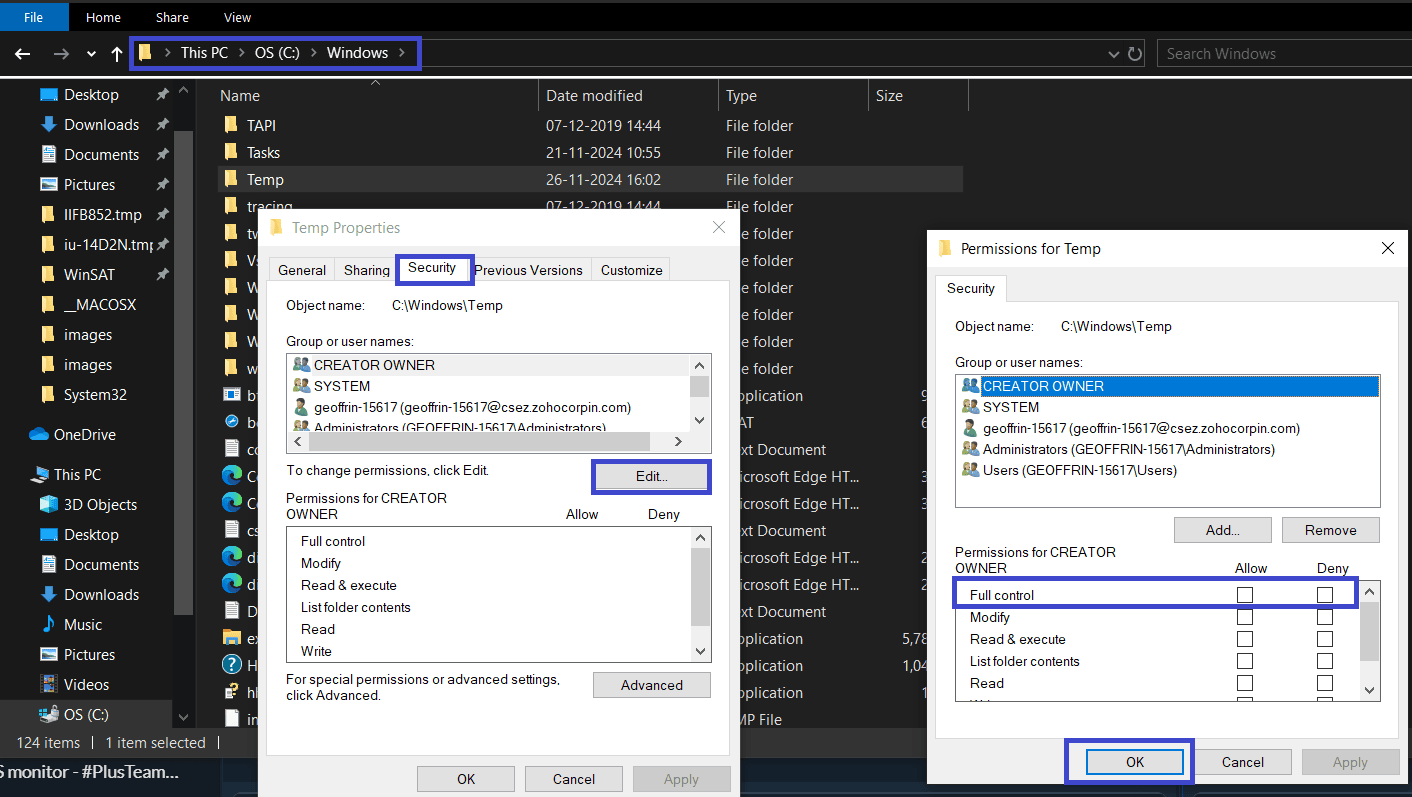
Task: Click the Edit button to change permissions
Action: [651, 477]
